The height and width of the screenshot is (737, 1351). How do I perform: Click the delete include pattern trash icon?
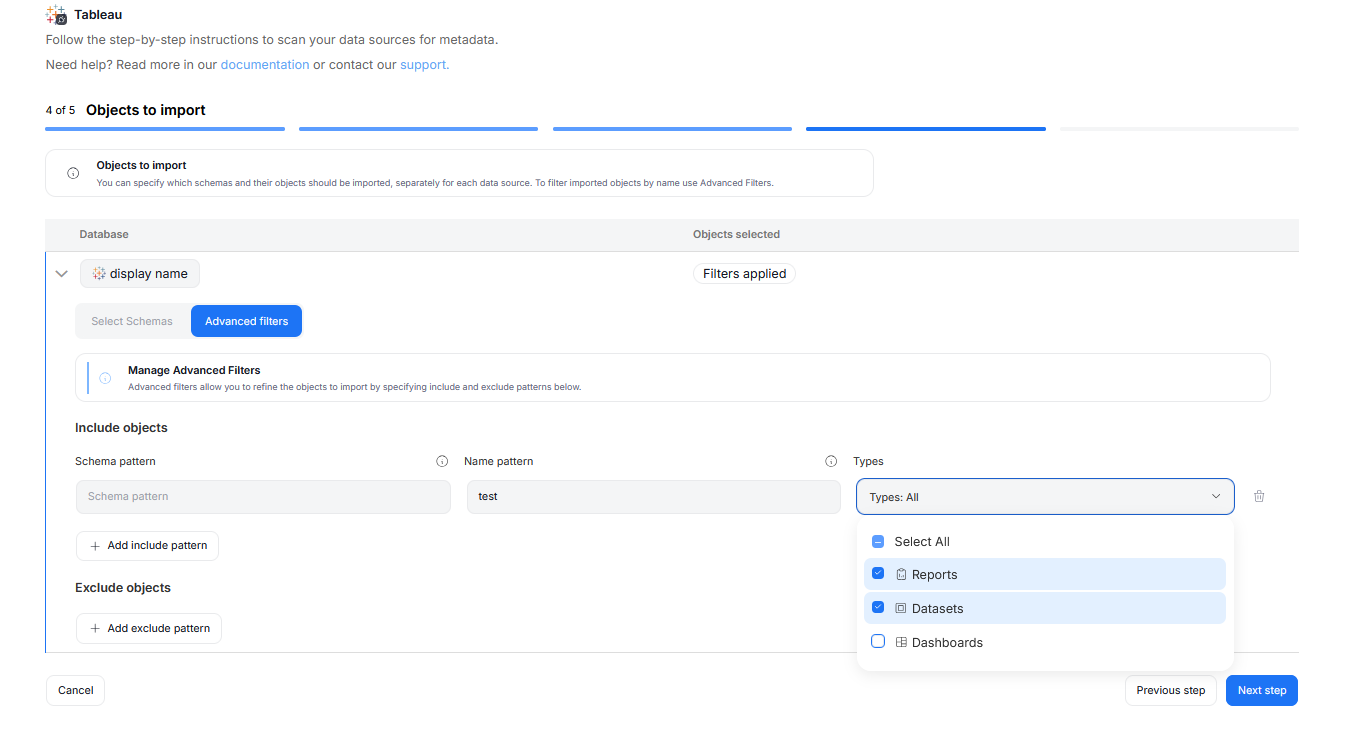(x=1258, y=496)
